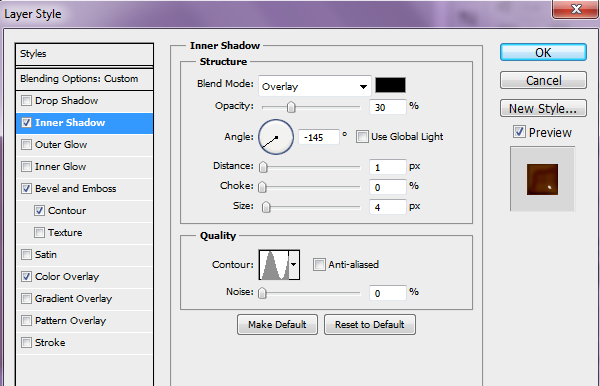Open the Color Overlay settings label

[x=67, y=277]
